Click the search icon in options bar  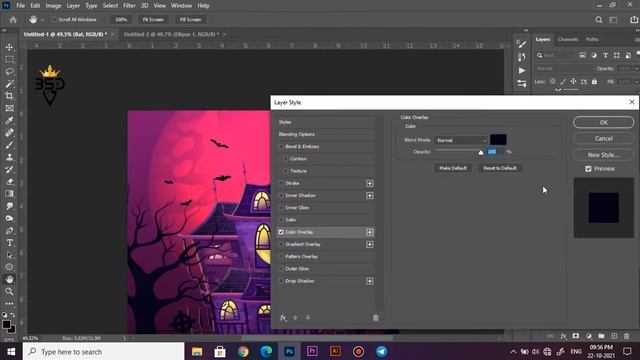[599, 20]
